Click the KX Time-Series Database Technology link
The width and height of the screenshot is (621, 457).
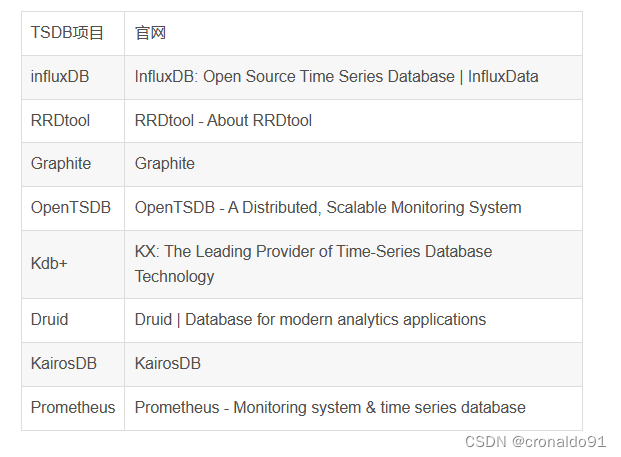coord(313,264)
